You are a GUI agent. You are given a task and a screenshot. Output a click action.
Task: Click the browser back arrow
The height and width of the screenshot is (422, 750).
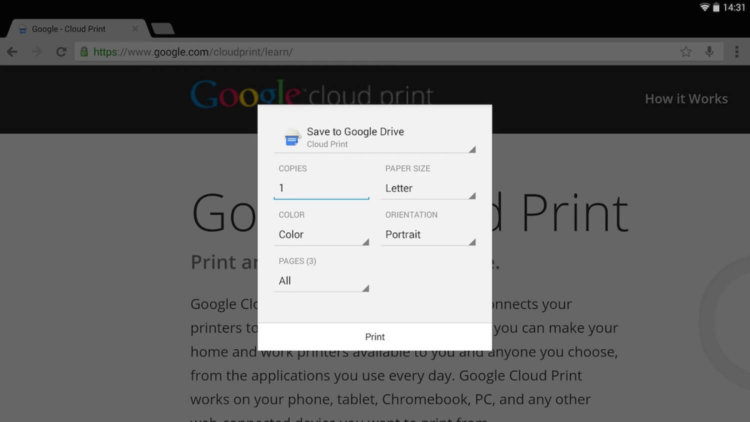pos(12,52)
